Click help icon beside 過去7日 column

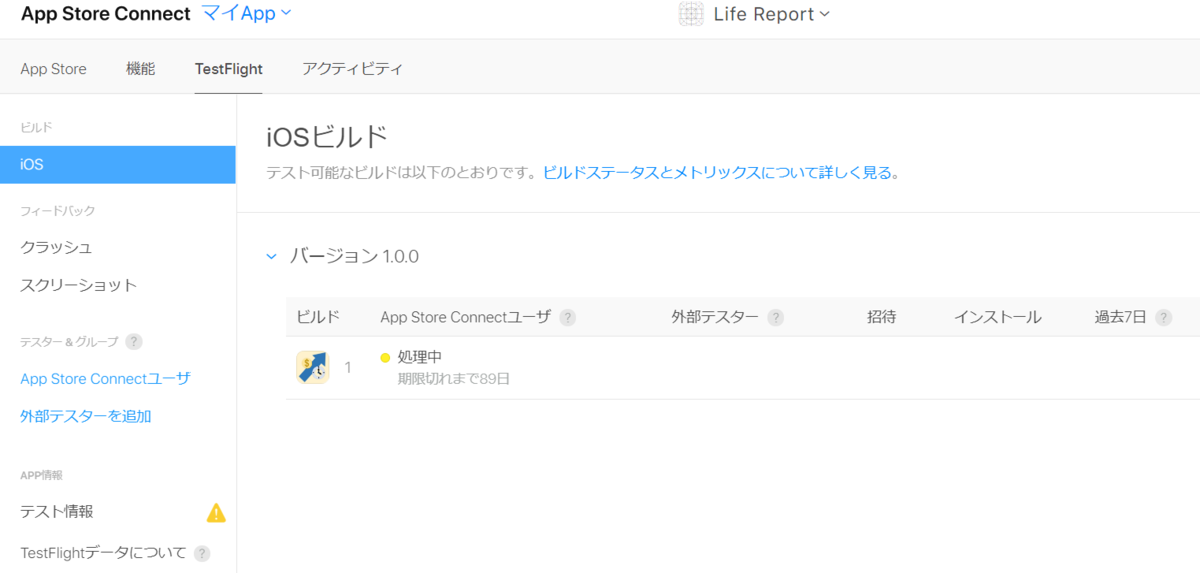pyautogui.click(x=1163, y=318)
